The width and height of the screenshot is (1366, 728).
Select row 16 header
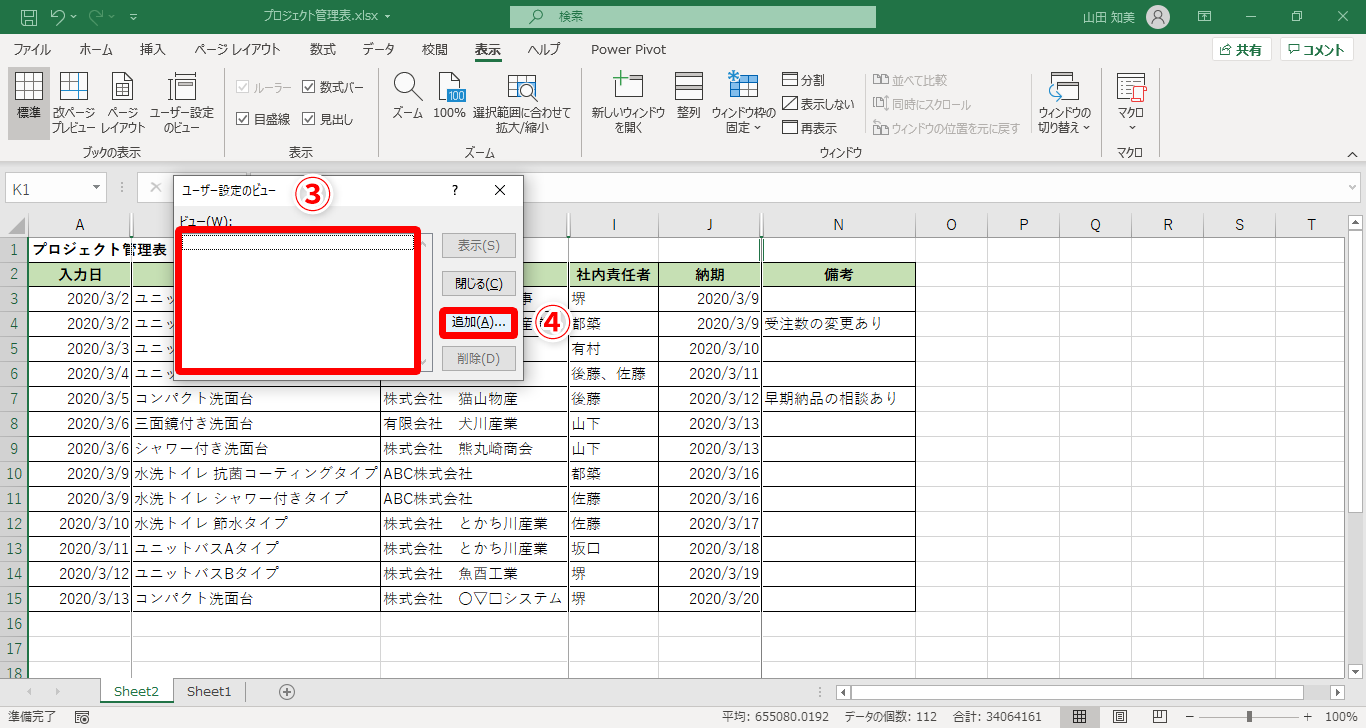(14, 623)
